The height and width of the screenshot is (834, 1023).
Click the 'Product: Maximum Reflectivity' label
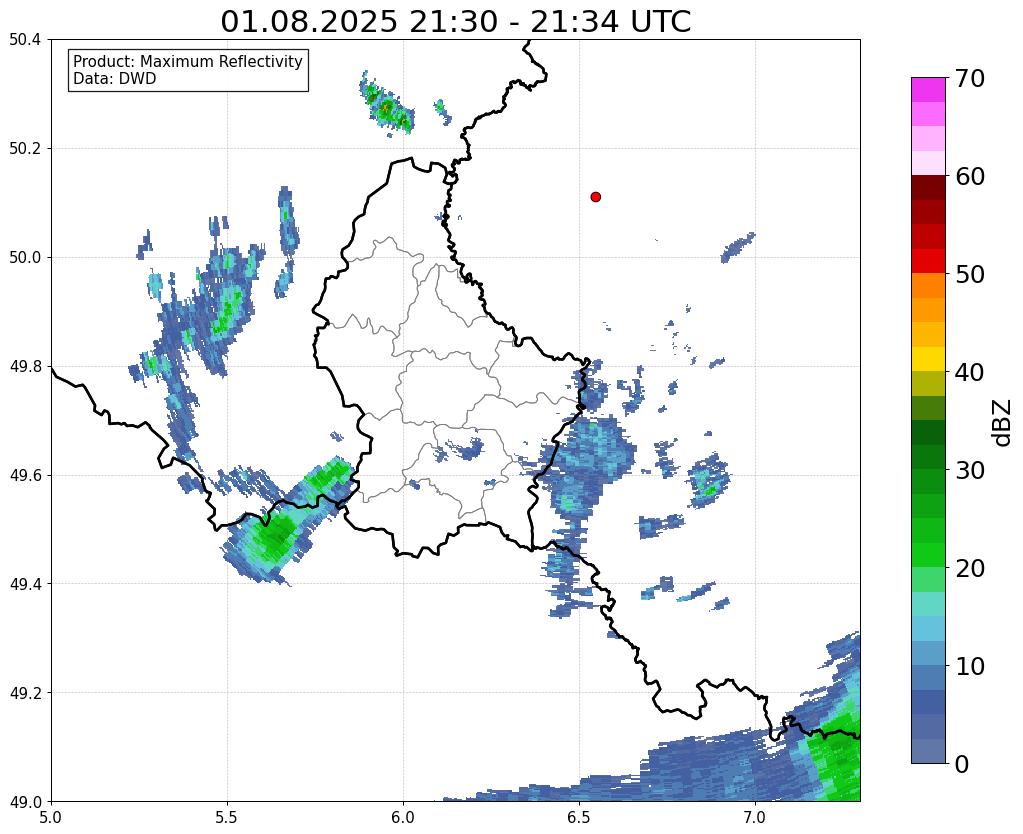point(188,61)
